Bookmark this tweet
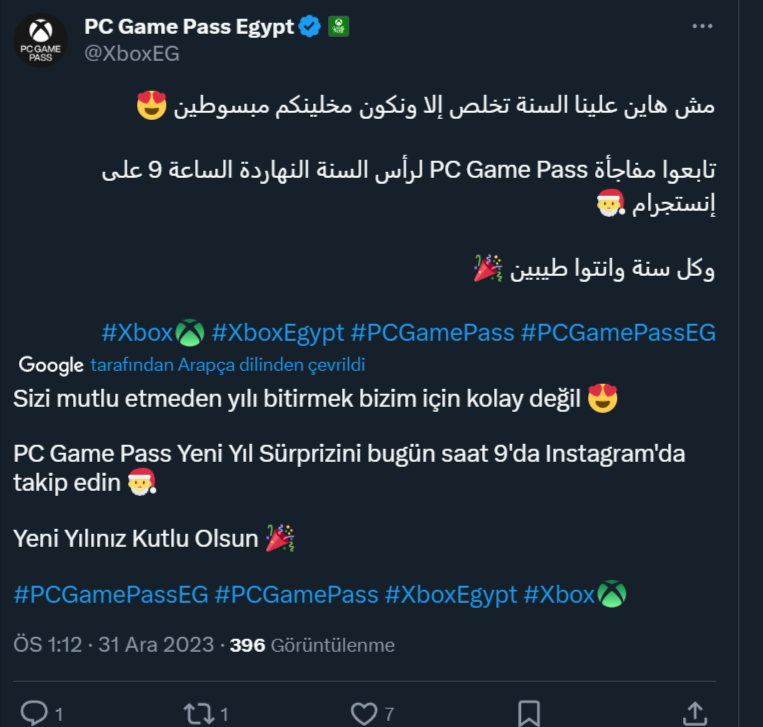 point(528,713)
